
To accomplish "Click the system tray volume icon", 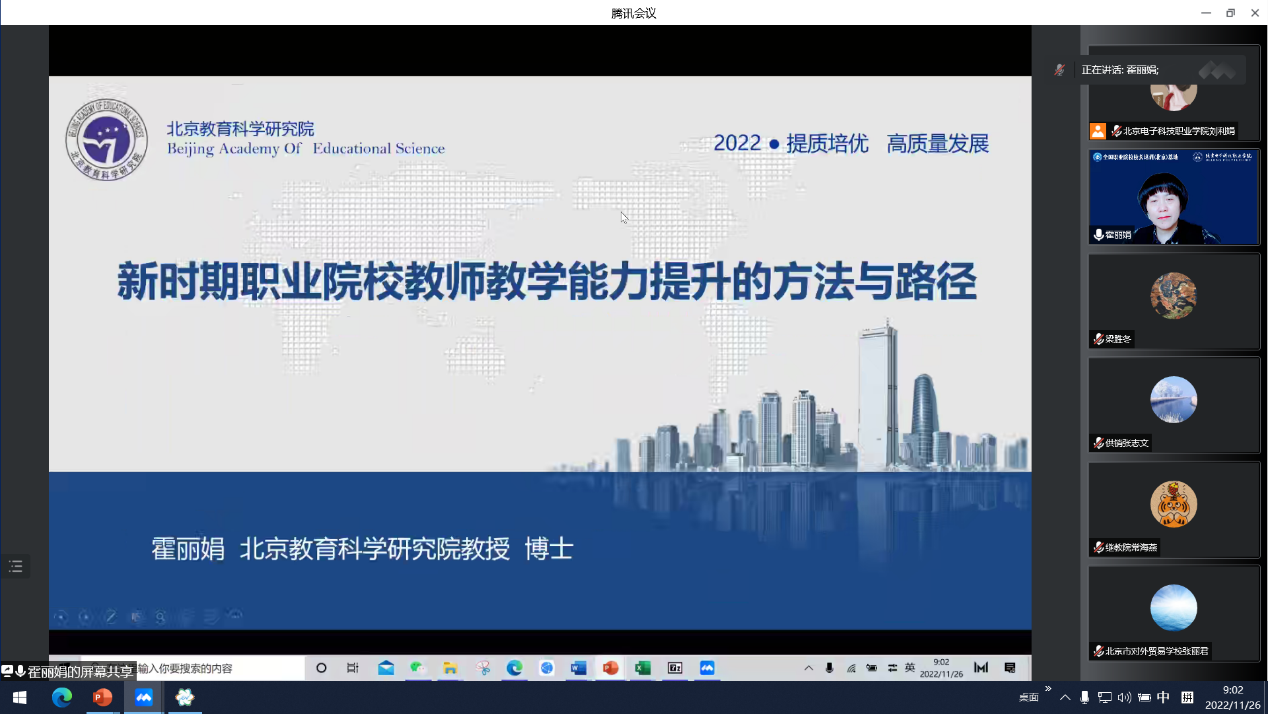I will (1124, 697).
